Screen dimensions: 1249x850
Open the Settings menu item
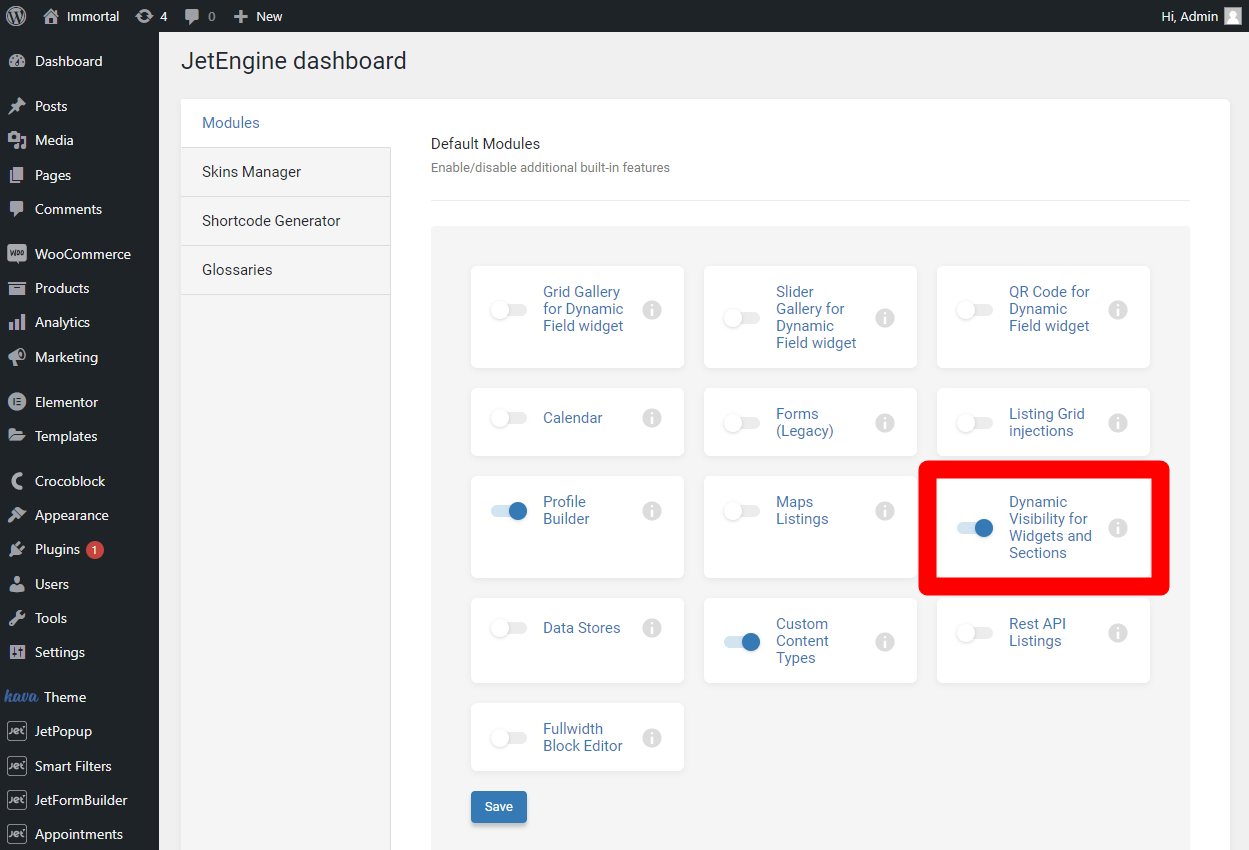pos(79,652)
